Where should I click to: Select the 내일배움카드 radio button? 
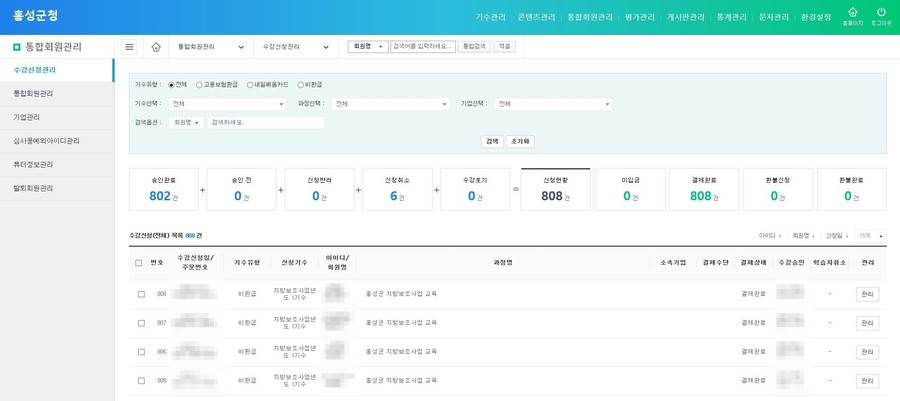pos(250,85)
